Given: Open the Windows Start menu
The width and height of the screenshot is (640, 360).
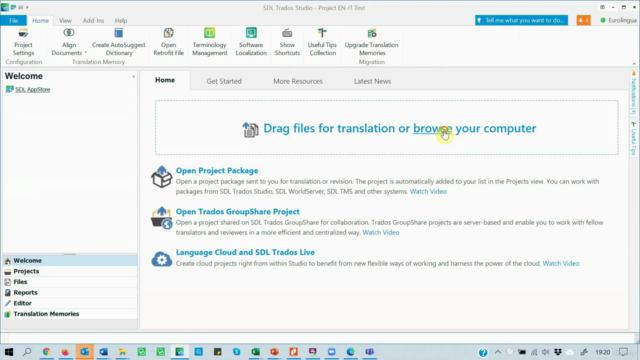Looking at the screenshot, I should coord(9,352).
